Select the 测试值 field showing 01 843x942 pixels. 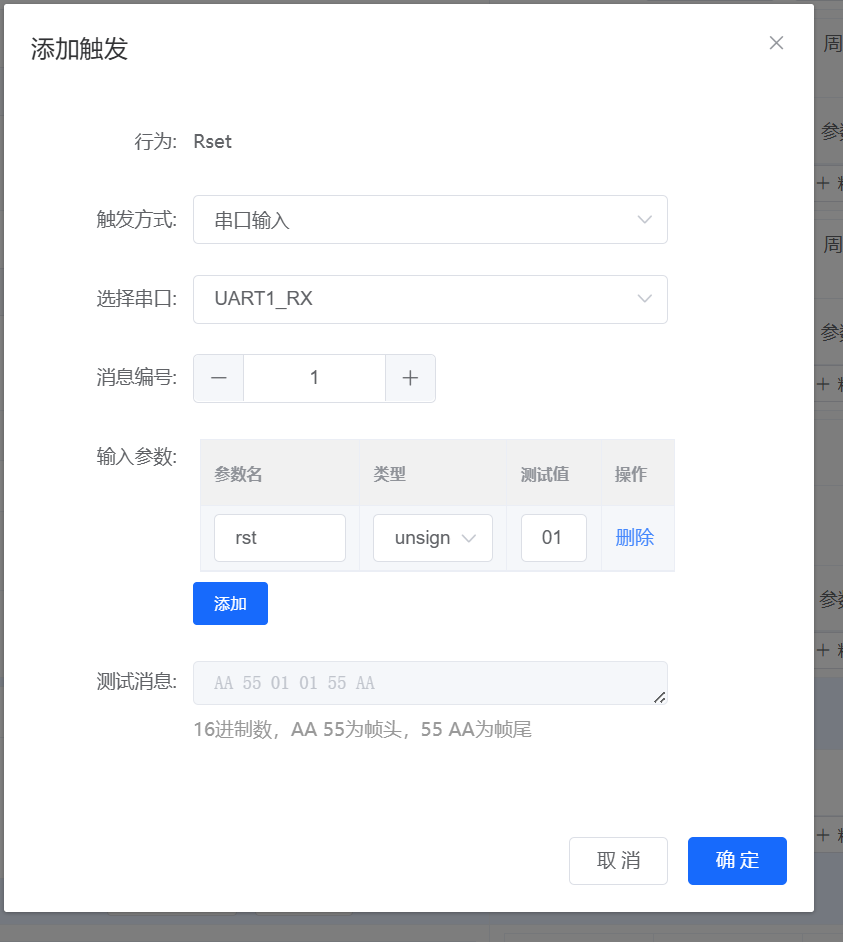click(553, 538)
